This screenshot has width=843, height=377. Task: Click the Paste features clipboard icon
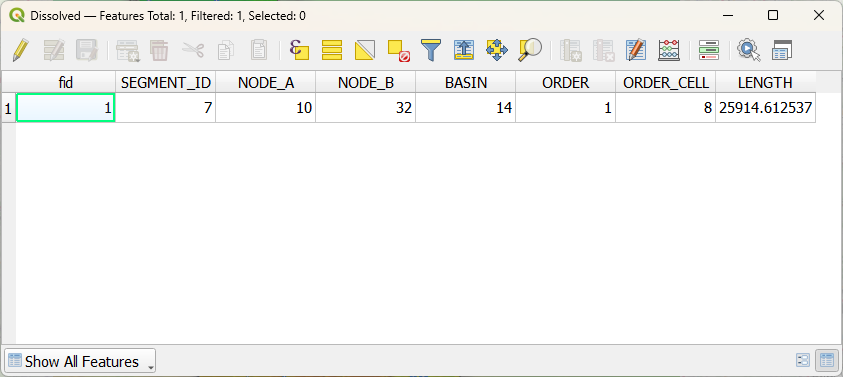point(259,50)
